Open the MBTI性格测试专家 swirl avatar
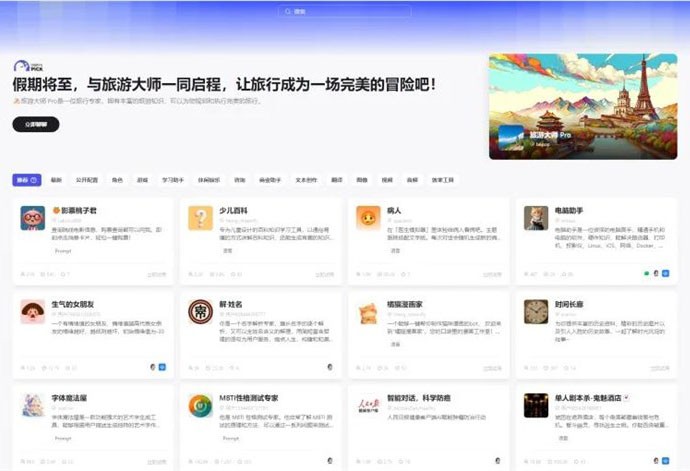 [x=200, y=405]
